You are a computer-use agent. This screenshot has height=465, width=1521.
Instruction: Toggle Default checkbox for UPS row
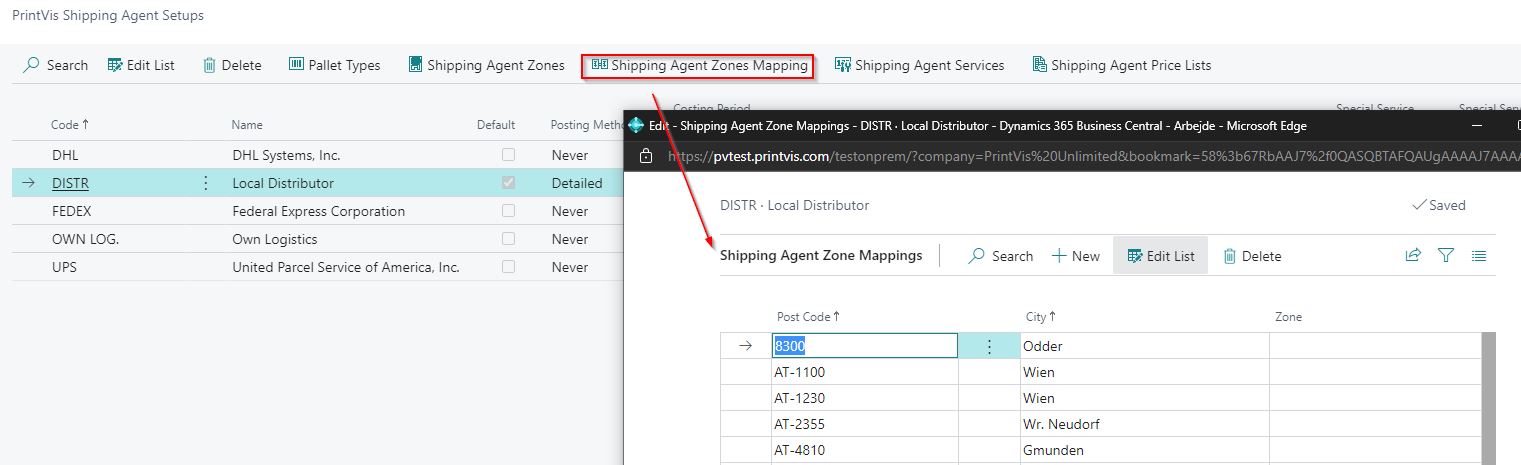(509, 267)
